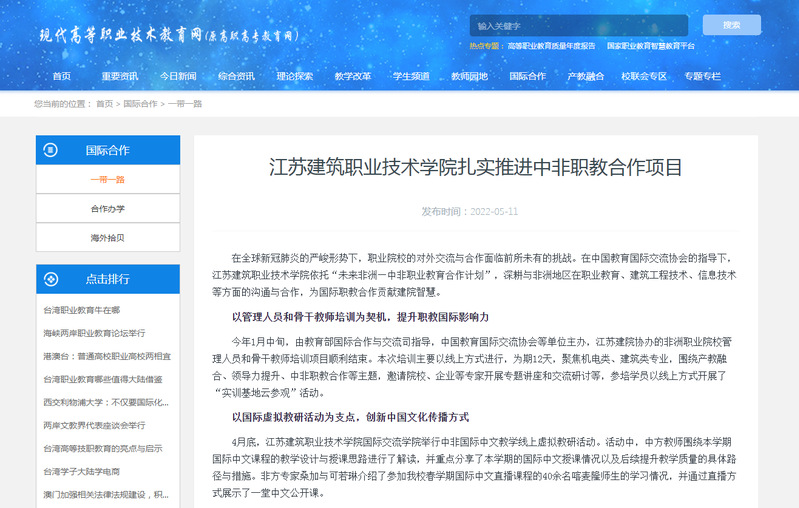Switch to the 海外拾贝 sidebar tab
Viewport: 799px width, 508px height.
point(108,238)
